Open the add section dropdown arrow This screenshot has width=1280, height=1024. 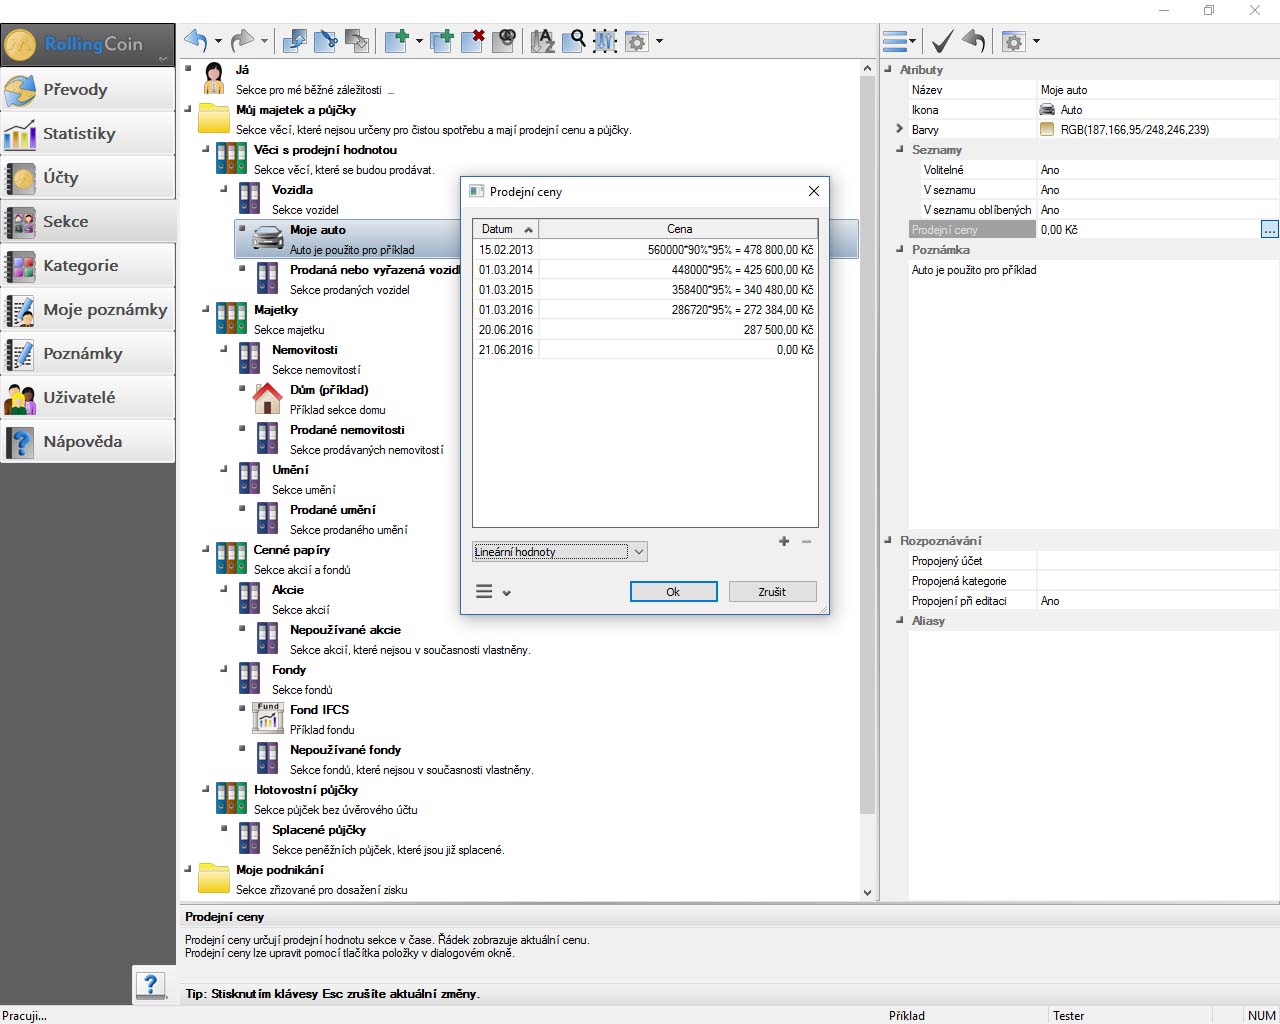coord(419,41)
